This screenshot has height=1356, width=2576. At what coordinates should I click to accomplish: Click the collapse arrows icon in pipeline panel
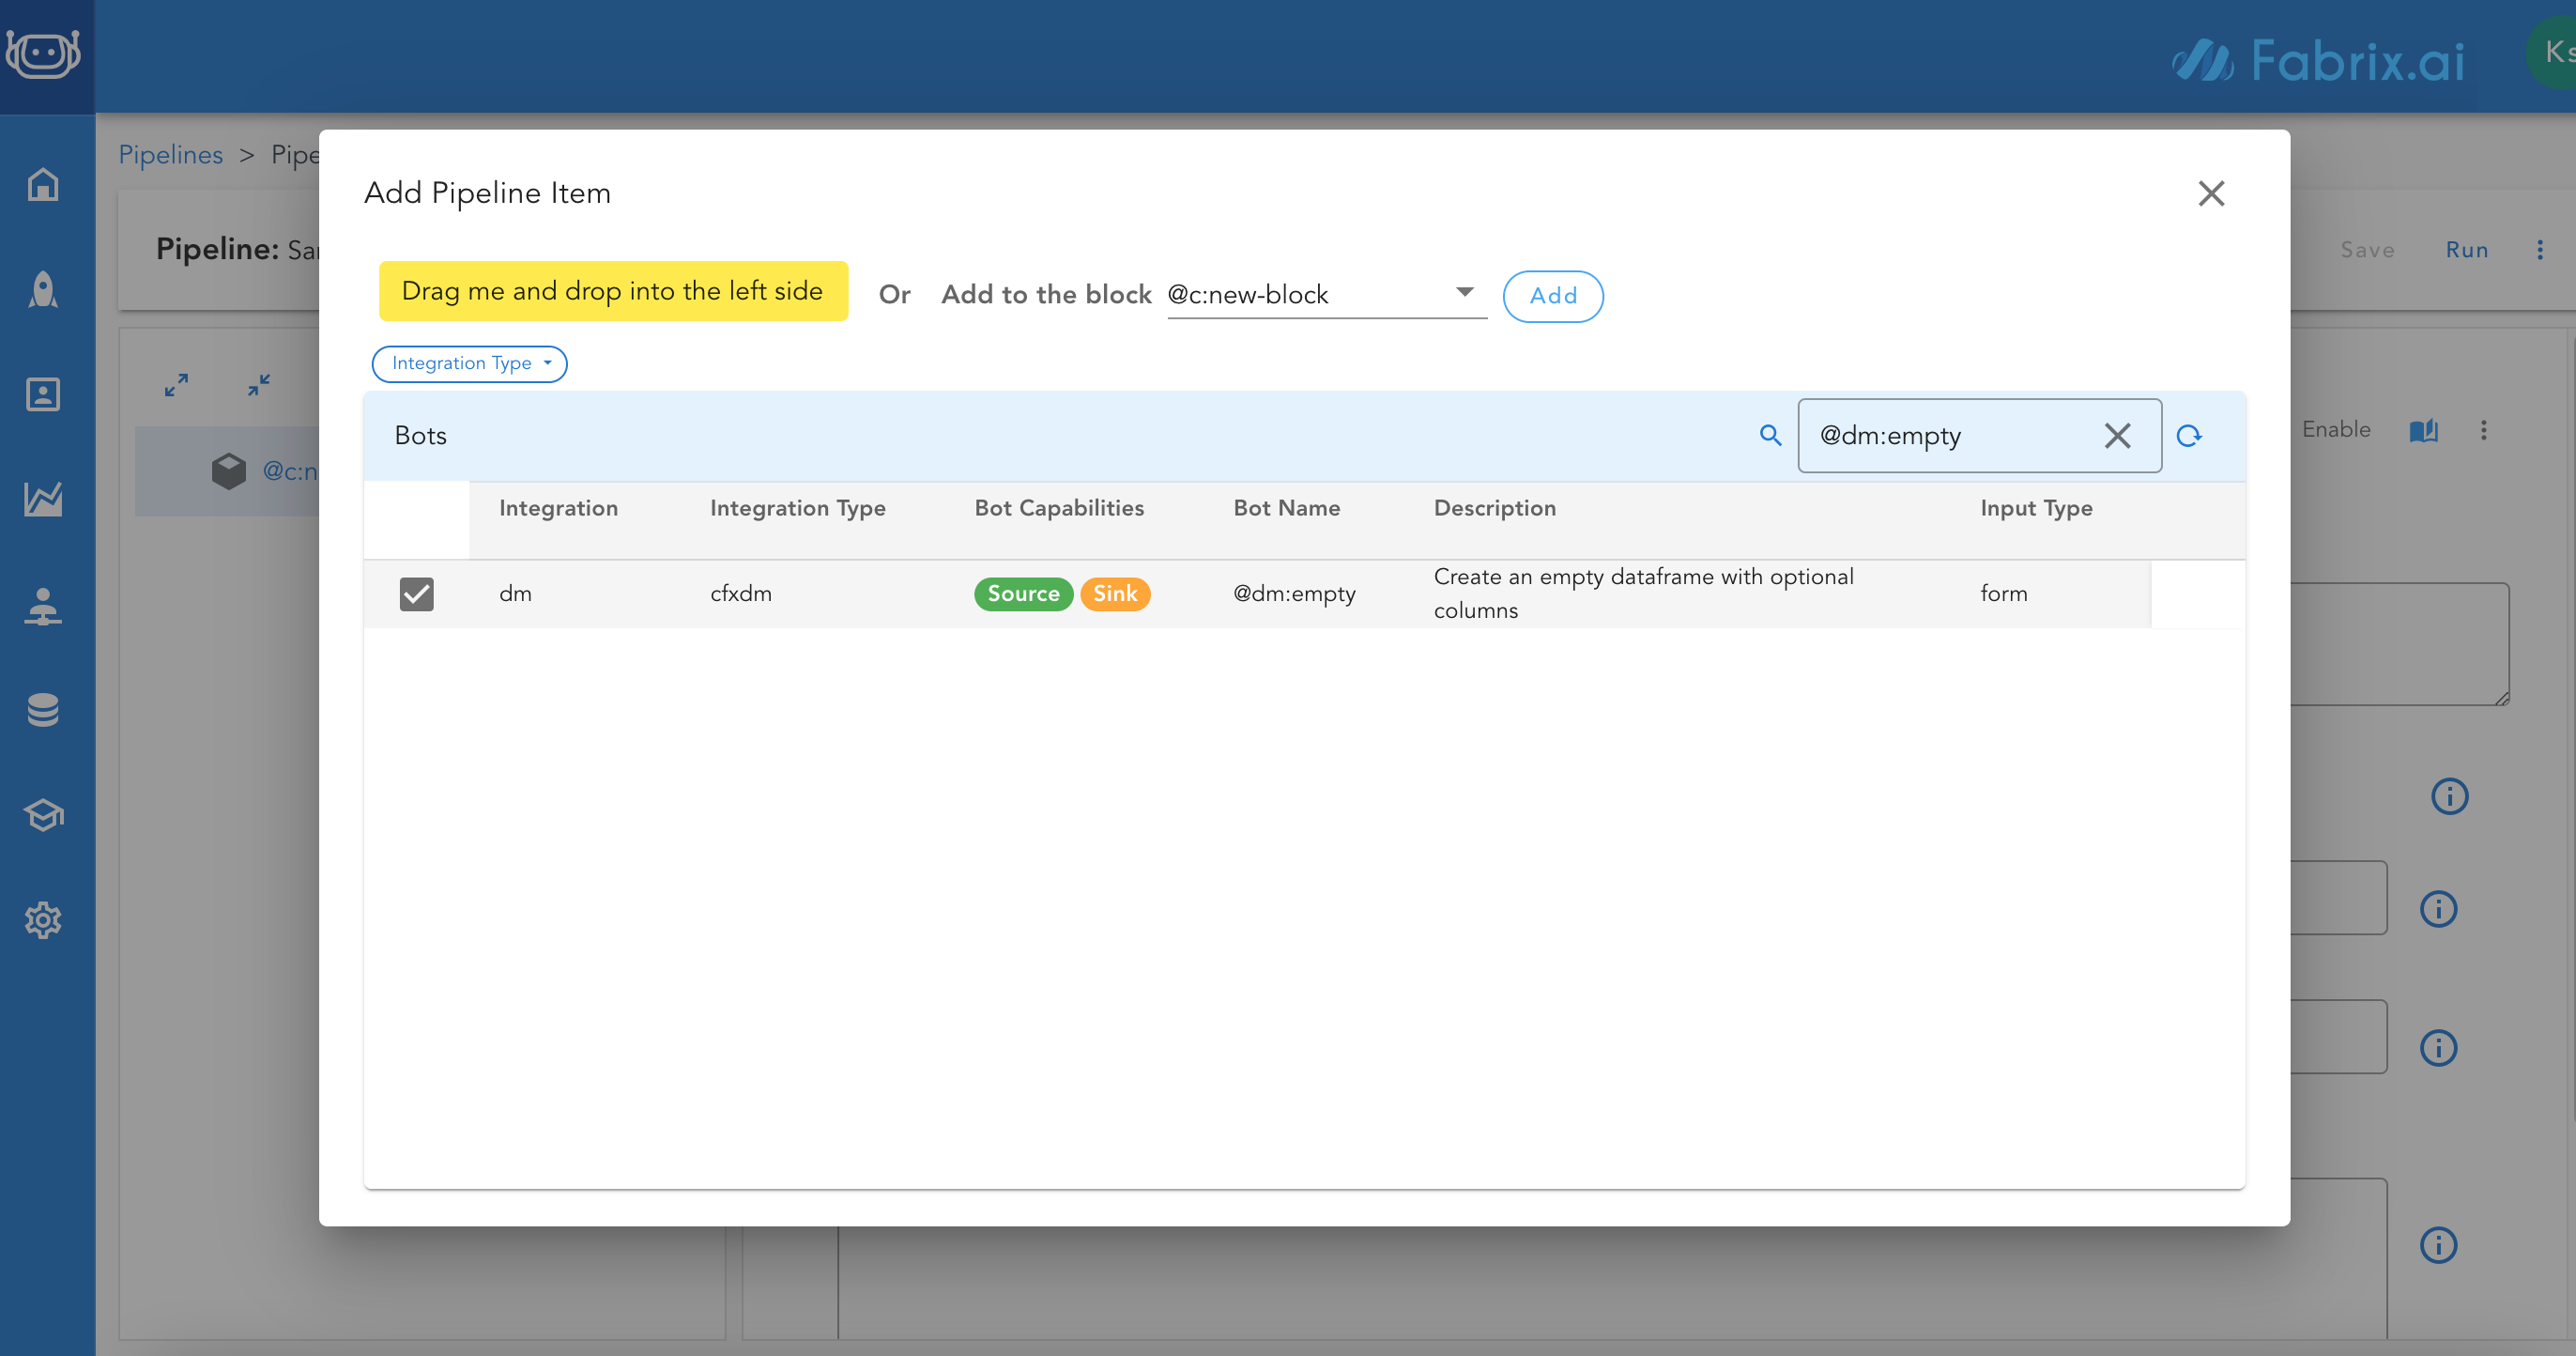click(x=259, y=385)
